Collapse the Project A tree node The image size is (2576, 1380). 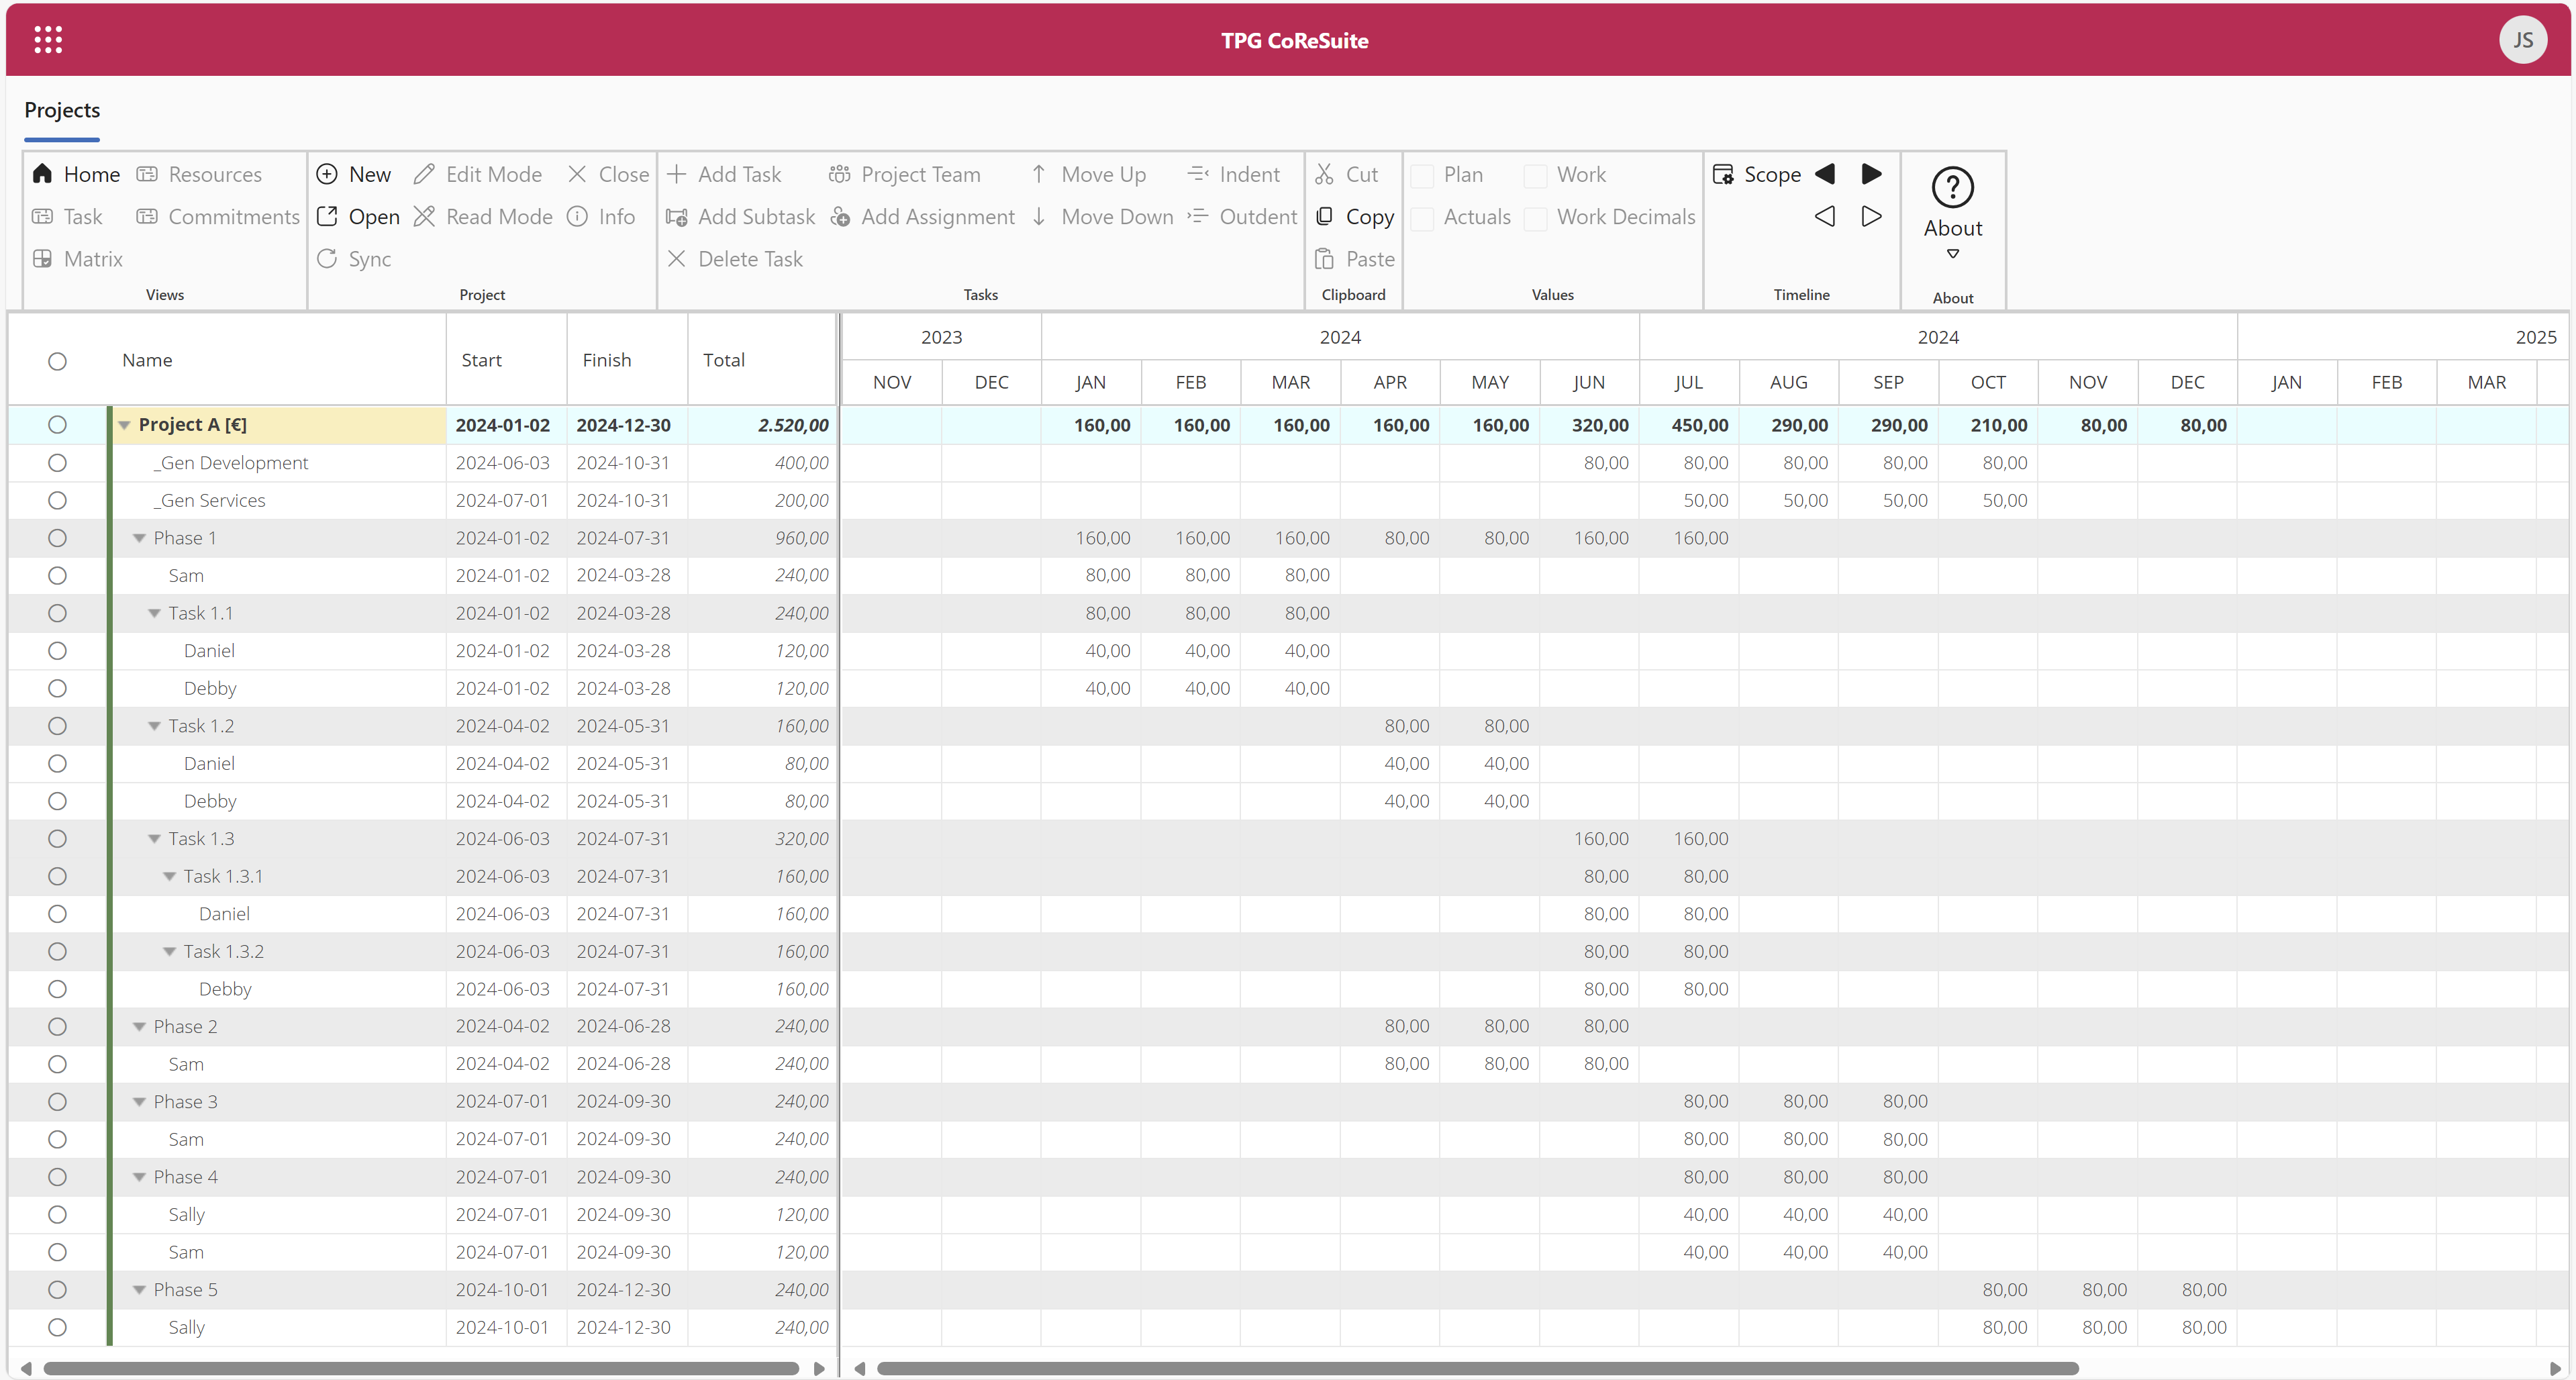click(125, 425)
